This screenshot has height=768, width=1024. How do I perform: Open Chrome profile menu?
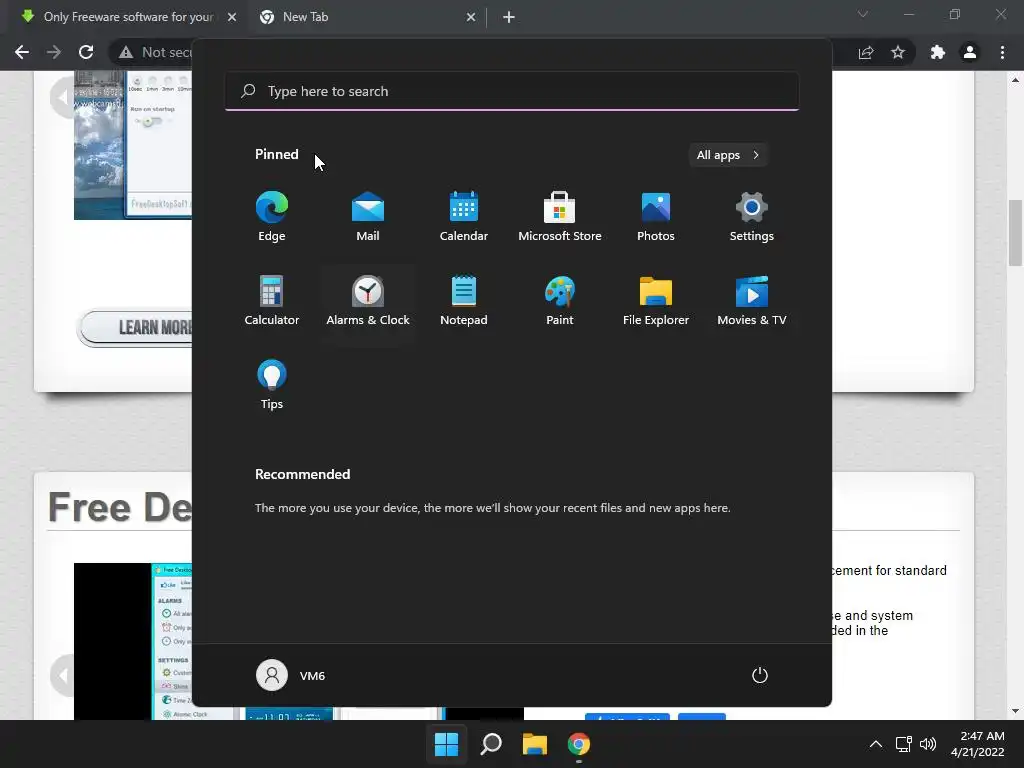pyautogui.click(x=970, y=52)
